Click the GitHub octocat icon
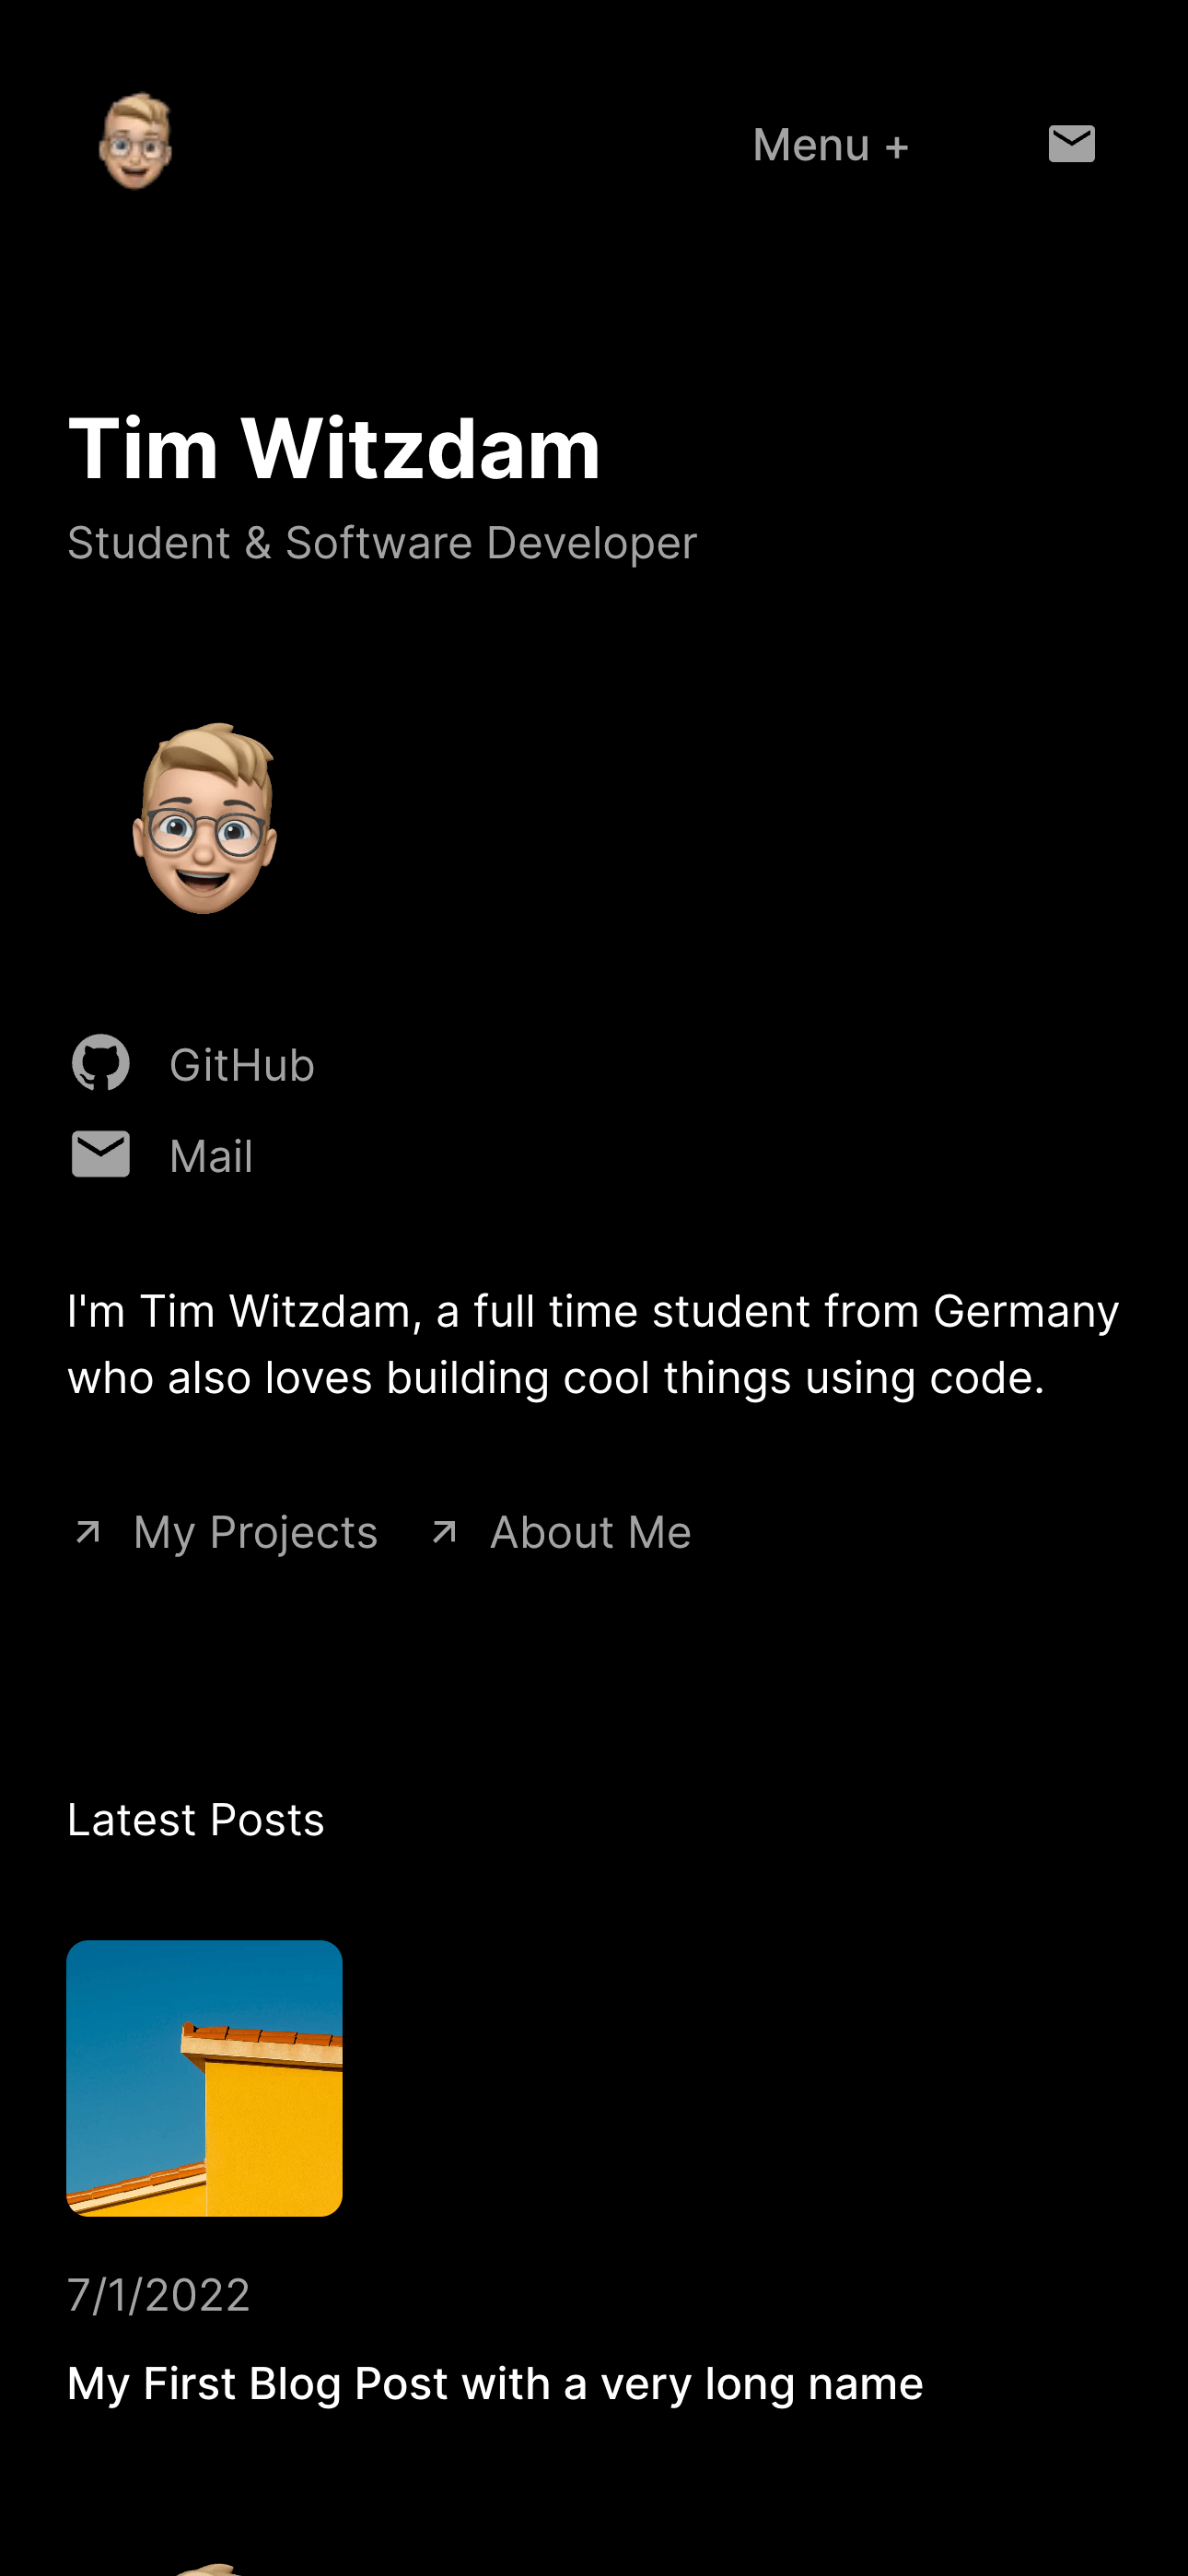The width and height of the screenshot is (1188, 2576). [101, 1063]
